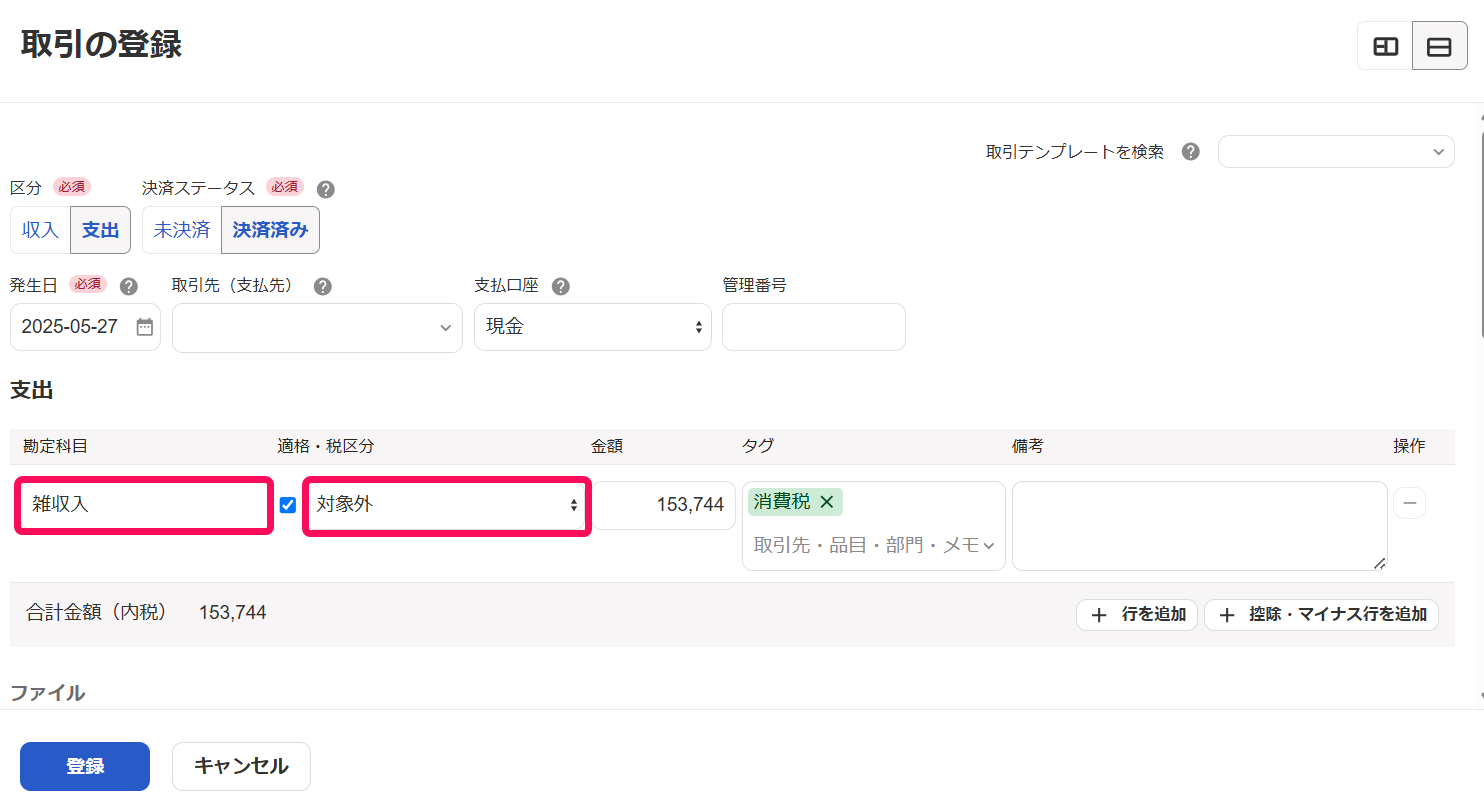The width and height of the screenshot is (1484, 812).
Task: Open the 取引テンプレートを検索 dropdown
Action: click(x=1336, y=152)
